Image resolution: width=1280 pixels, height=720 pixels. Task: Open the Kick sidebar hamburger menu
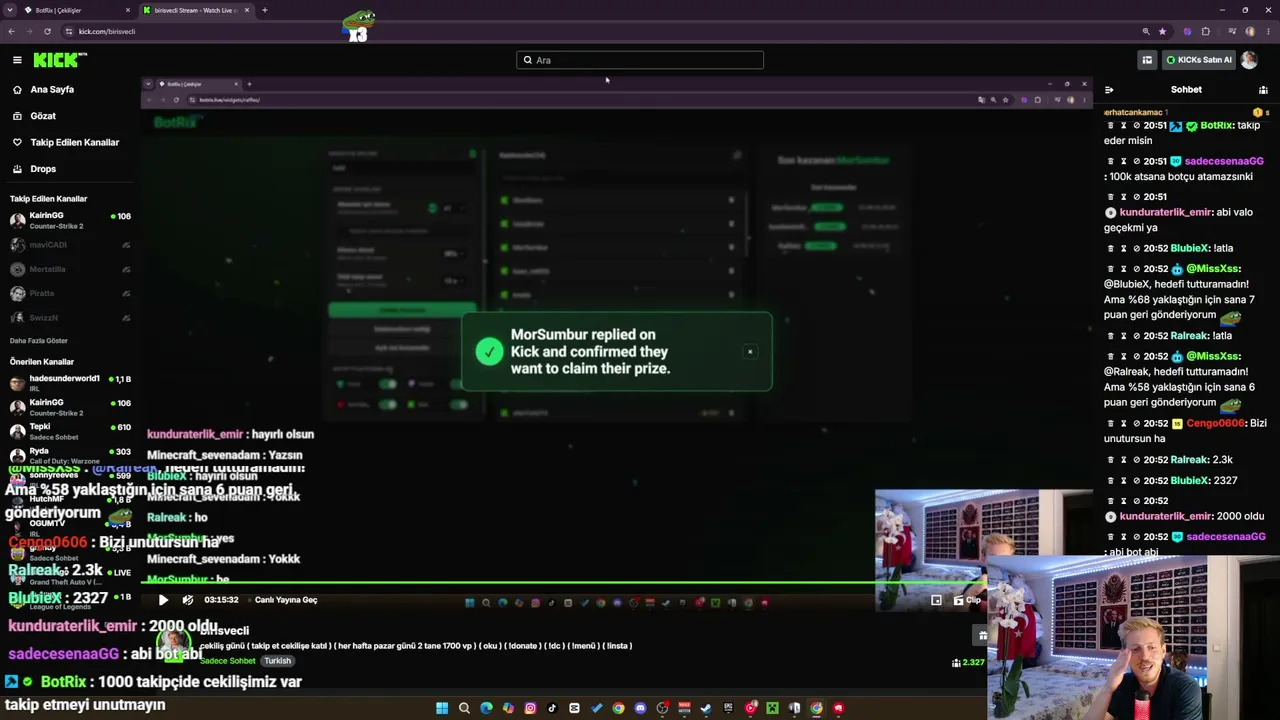click(x=17, y=60)
